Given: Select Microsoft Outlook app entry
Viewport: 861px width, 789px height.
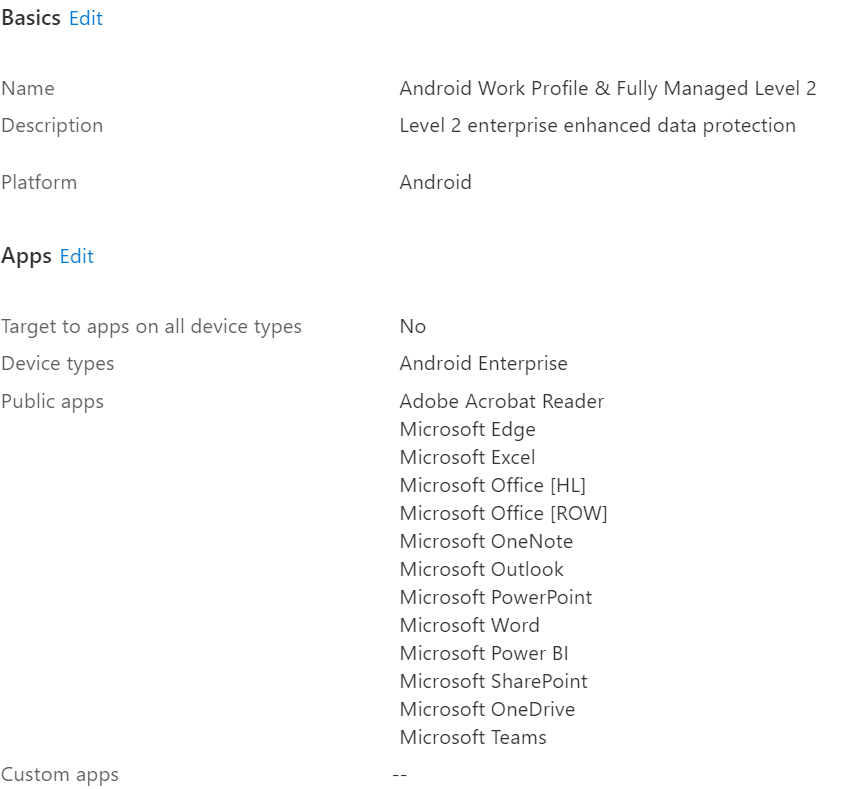Looking at the screenshot, I should pyautogui.click(x=481, y=569).
